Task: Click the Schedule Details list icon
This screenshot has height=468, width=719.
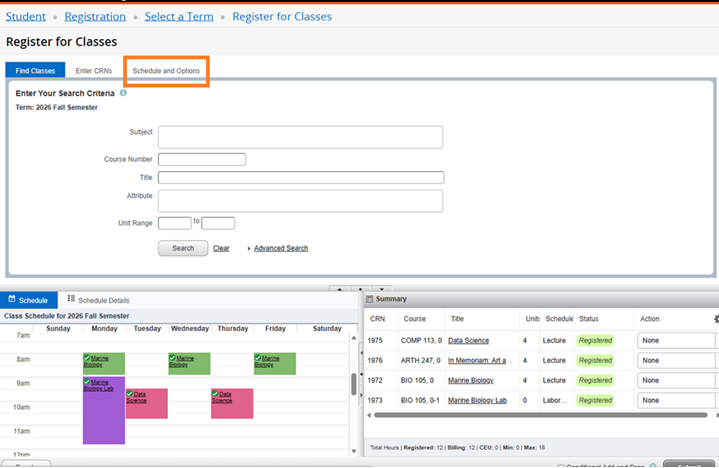Action: pyautogui.click(x=71, y=298)
